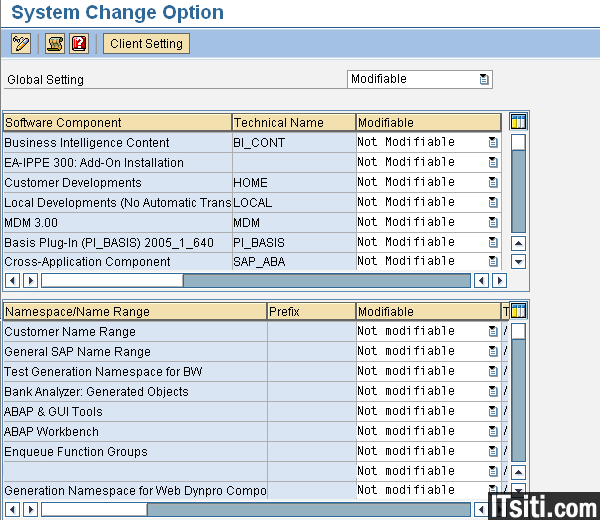Select Customer Name Range row text

coord(70,331)
